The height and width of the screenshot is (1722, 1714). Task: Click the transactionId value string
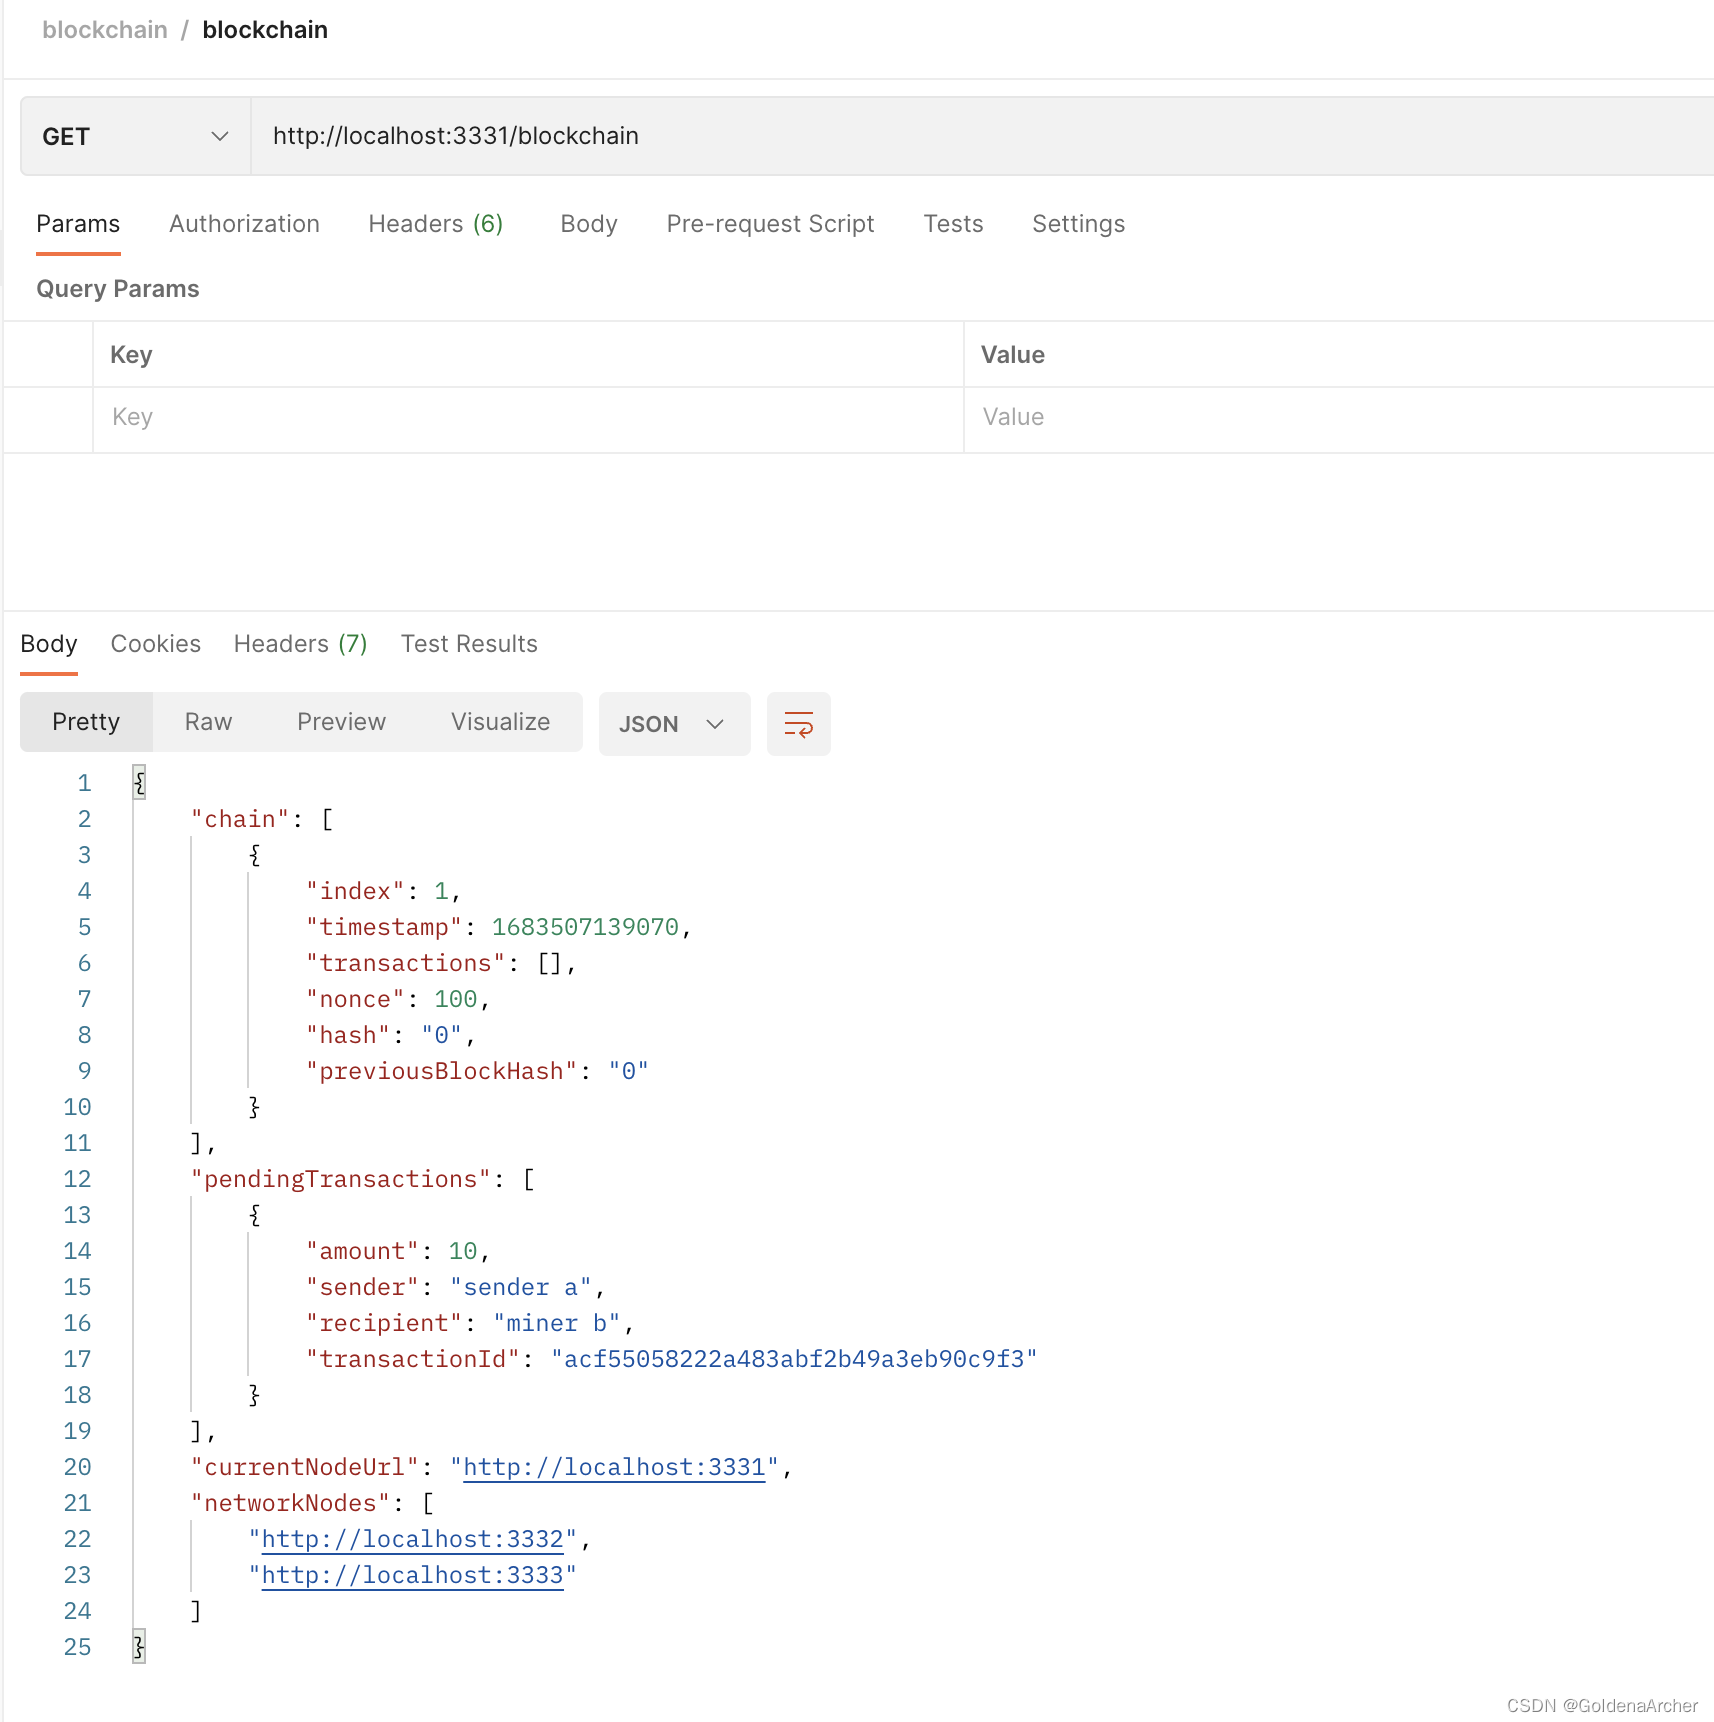(794, 1359)
